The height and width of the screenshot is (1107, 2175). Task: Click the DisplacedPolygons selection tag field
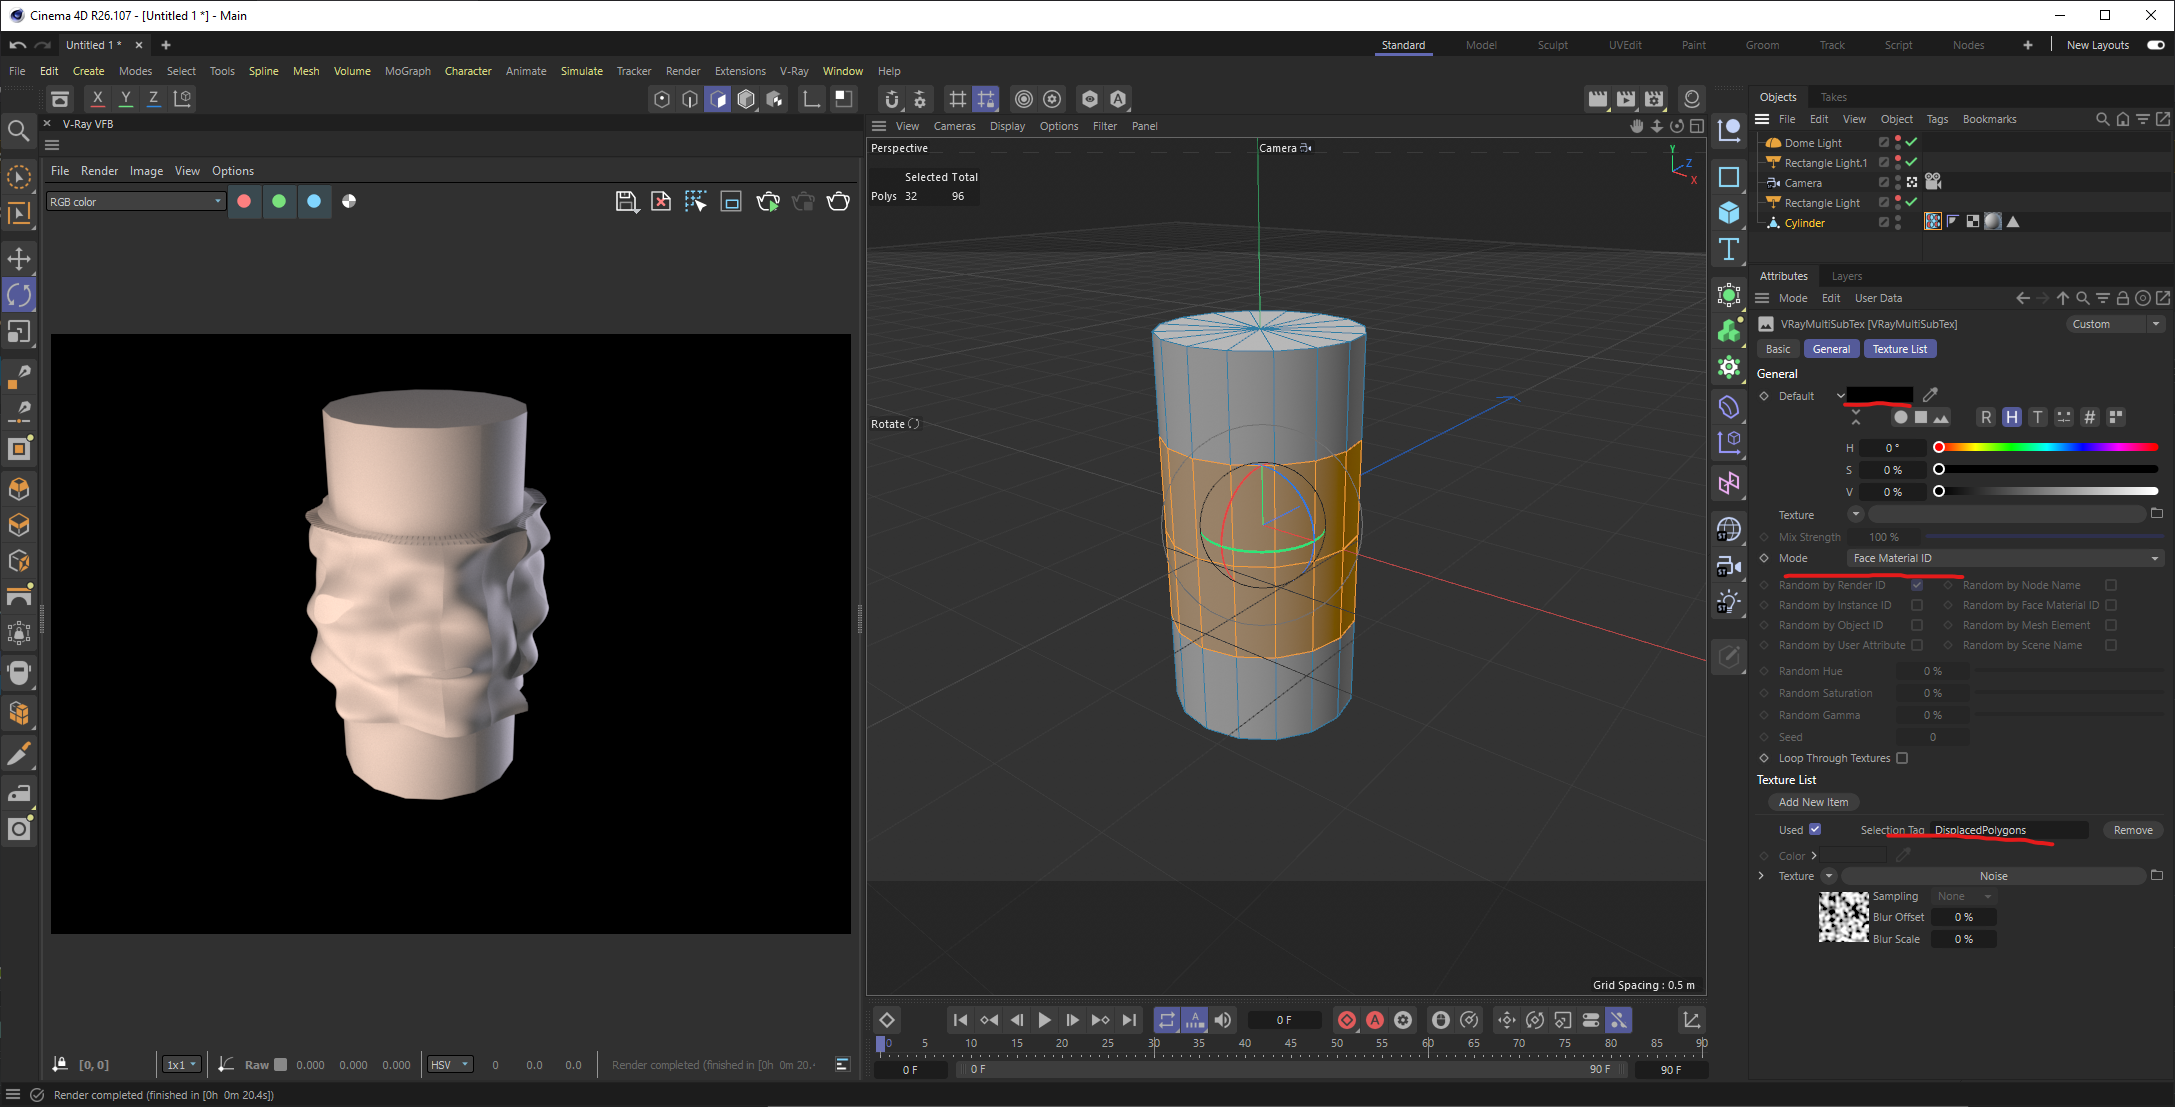(x=2008, y=830)
